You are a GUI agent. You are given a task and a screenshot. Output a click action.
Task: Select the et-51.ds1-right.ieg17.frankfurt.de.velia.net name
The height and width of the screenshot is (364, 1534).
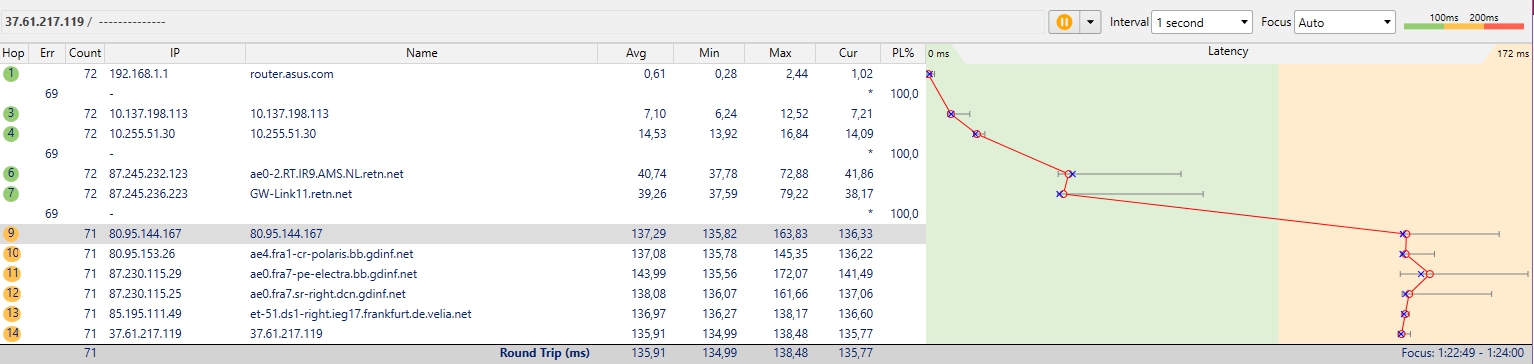pos(361,314)
